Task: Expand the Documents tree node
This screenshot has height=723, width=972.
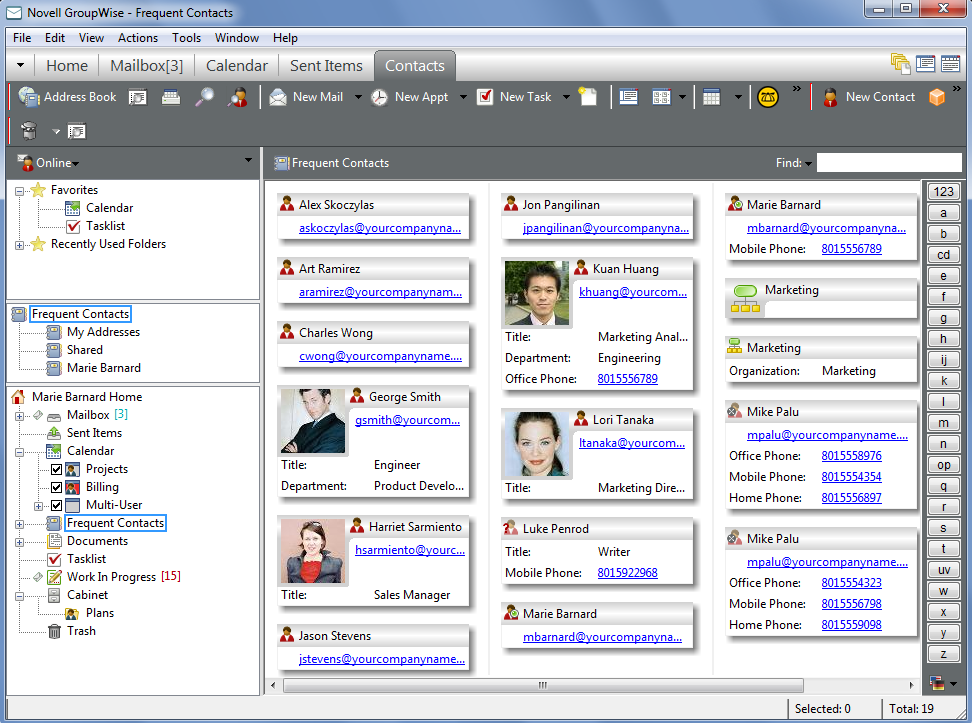Action: pos(20,542)
